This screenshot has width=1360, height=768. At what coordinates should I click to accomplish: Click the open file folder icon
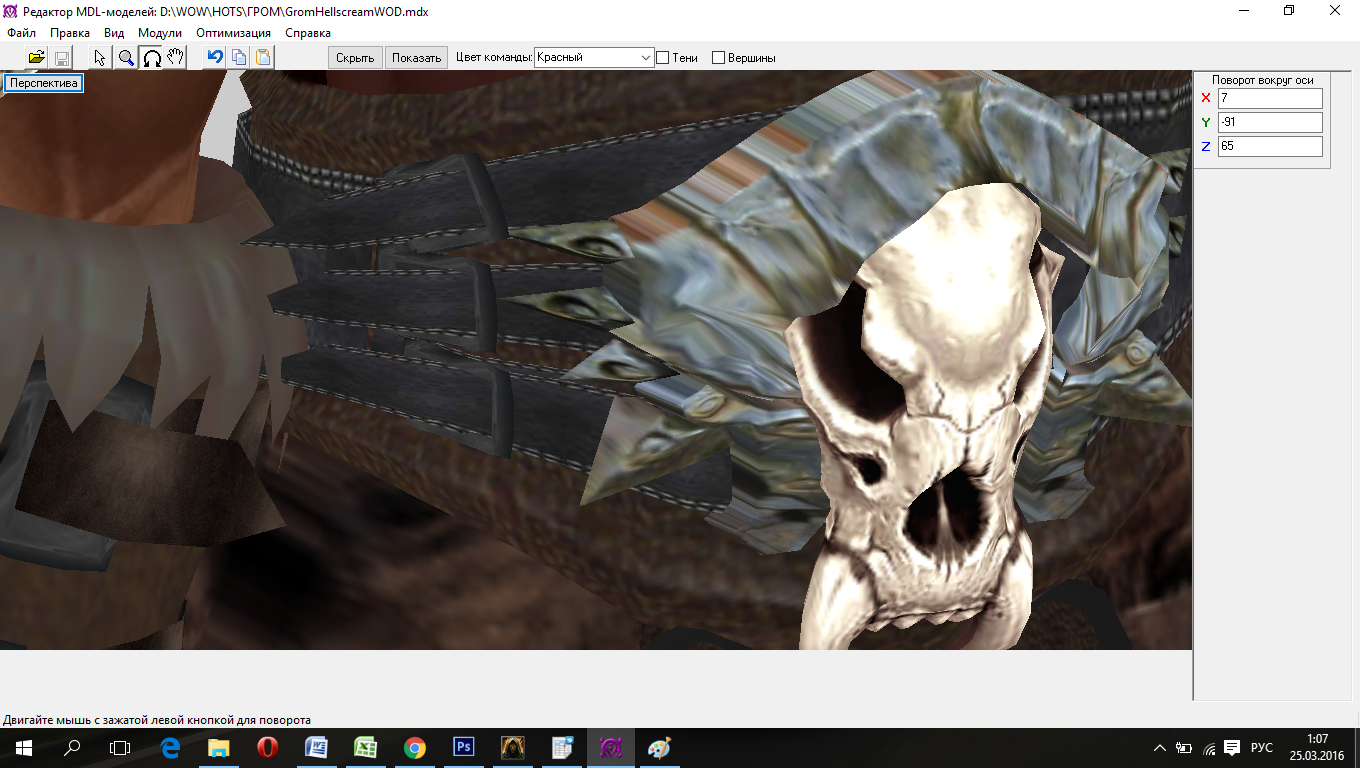[37, 57]
